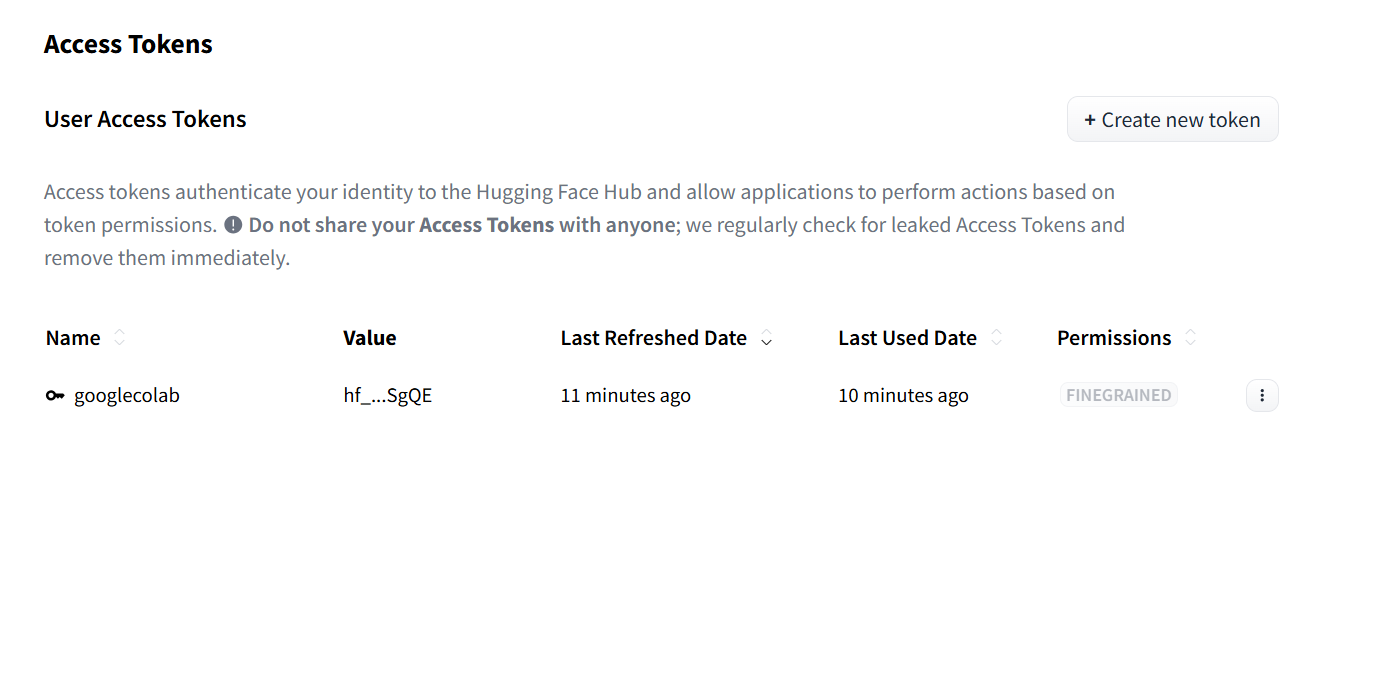The image size is (1376, 697).
Task: Click the User Access Tokens heading
Action: point(146,119)
